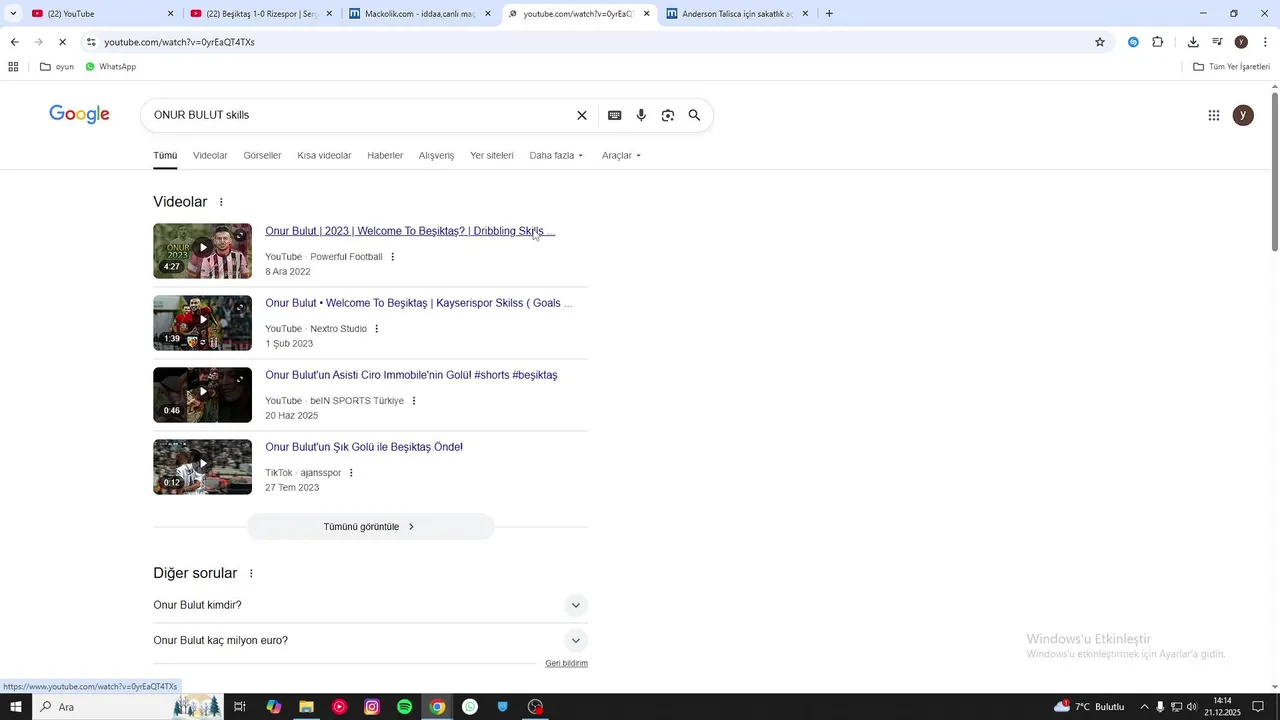Open more options for beIN SPORTS video
Image resolution: width=1280 pixels, height=720 pixels.
tap(413, 401)
